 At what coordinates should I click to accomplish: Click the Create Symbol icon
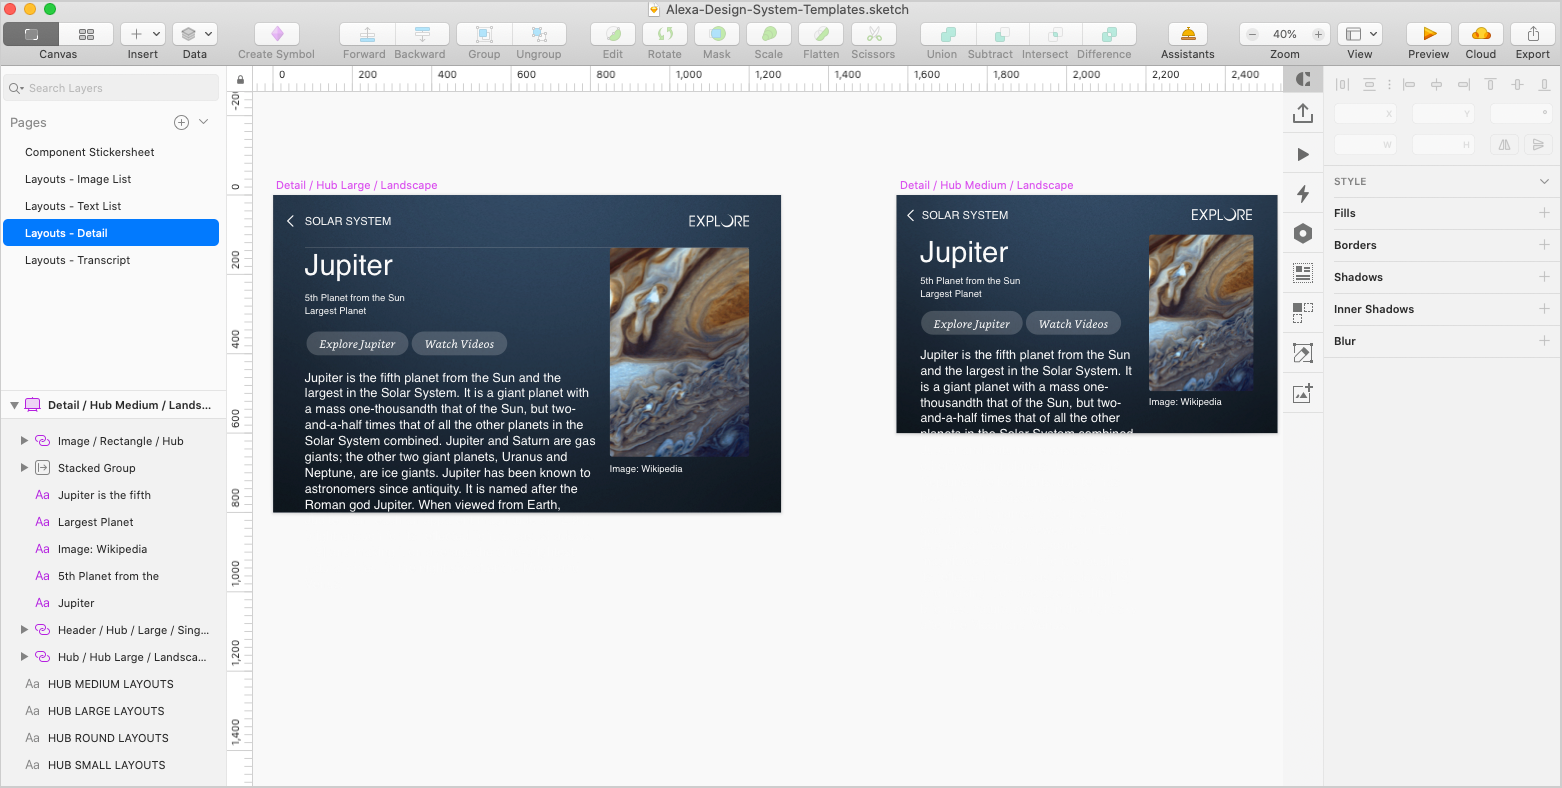pos(275,32)
